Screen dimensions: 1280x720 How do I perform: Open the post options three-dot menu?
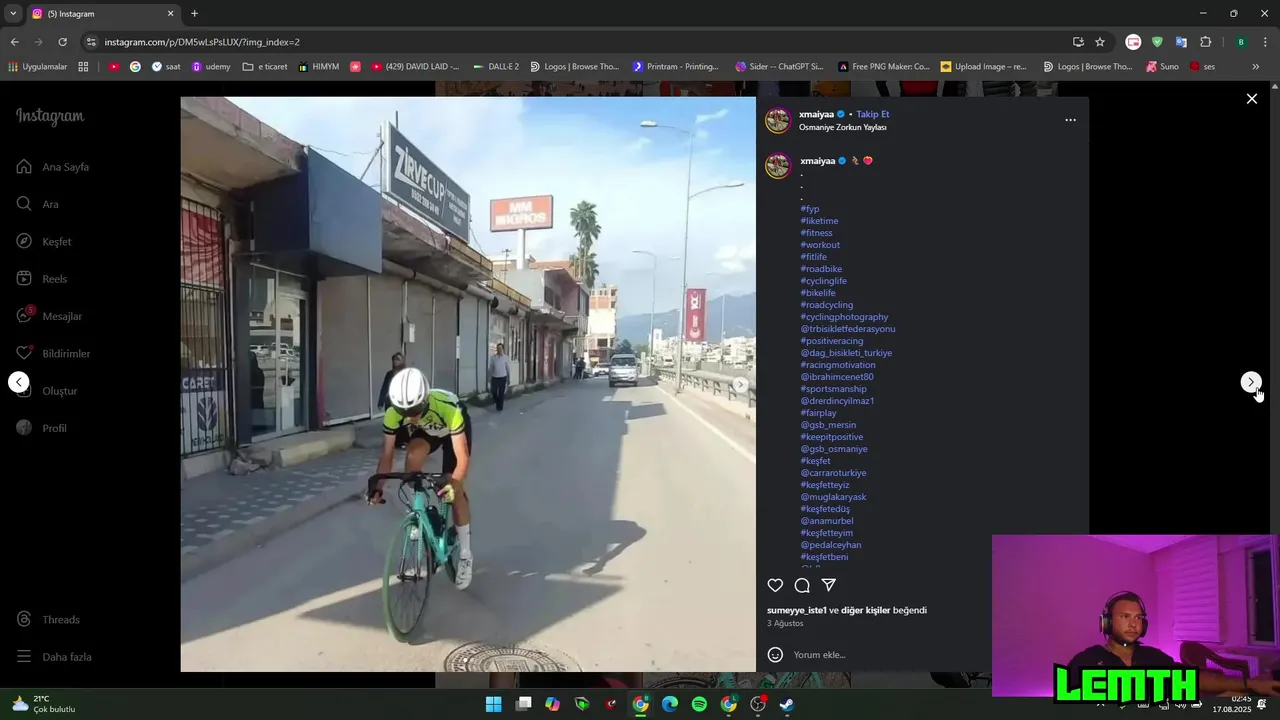click(1070, 120)
